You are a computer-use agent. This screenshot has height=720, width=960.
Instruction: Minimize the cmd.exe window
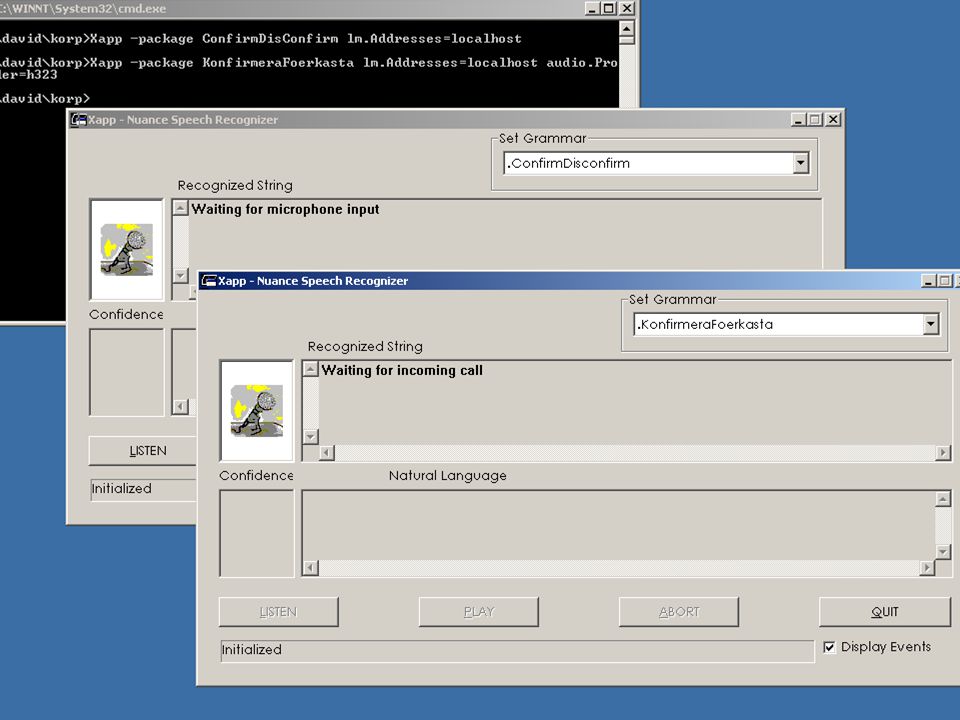pyautogui.click(x=593, y=8)
